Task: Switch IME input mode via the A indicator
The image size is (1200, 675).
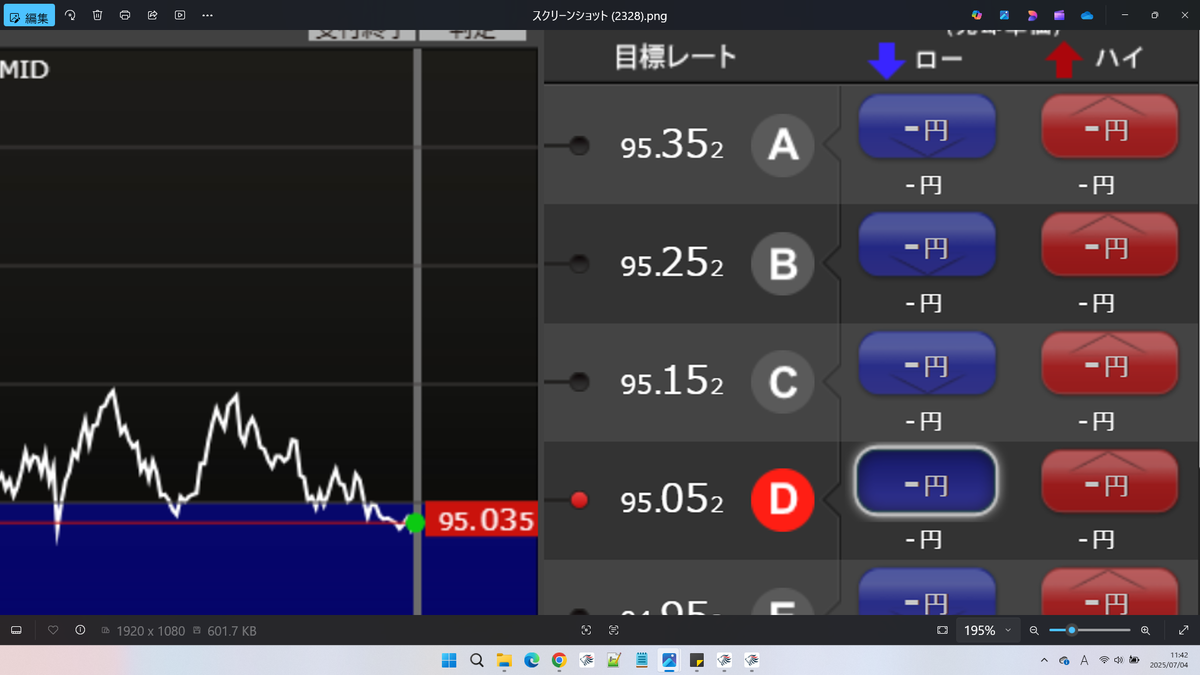Action: click(1084, 660)
